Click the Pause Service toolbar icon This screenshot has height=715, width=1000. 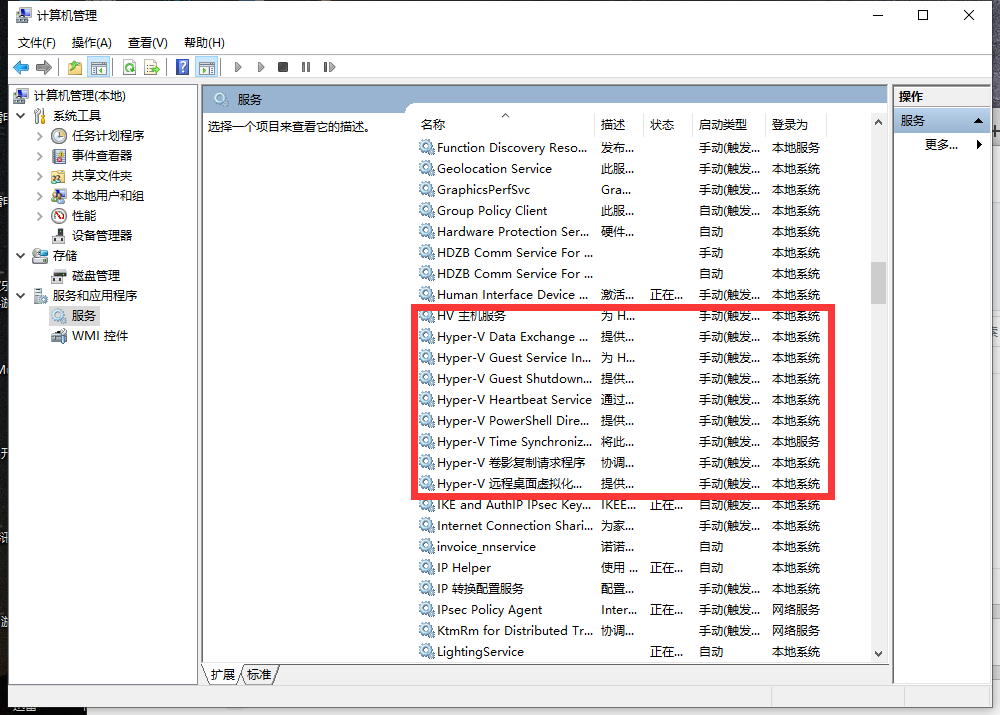tap(306, 67)
